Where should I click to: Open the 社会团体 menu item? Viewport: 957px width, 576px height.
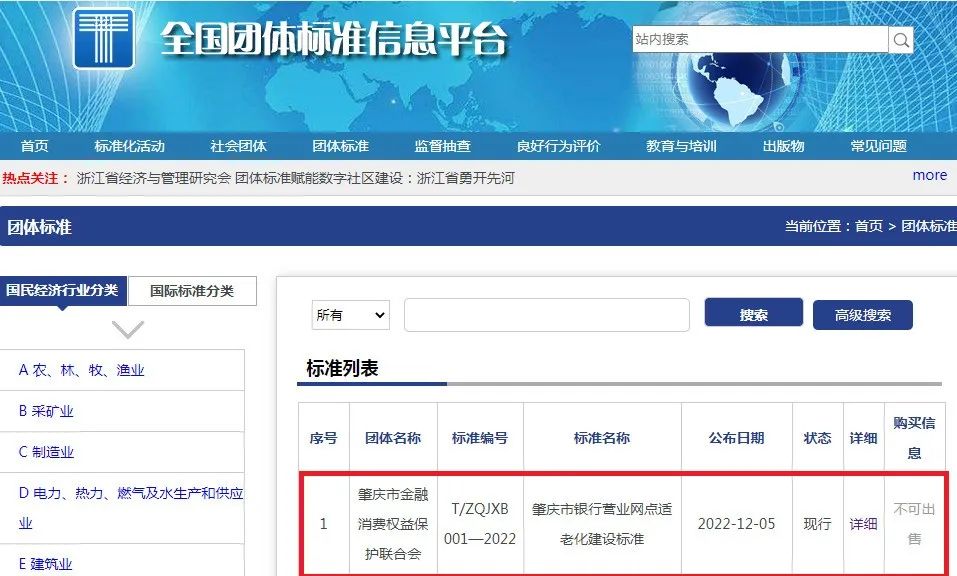pyautogui.click(x=239, y=146)
